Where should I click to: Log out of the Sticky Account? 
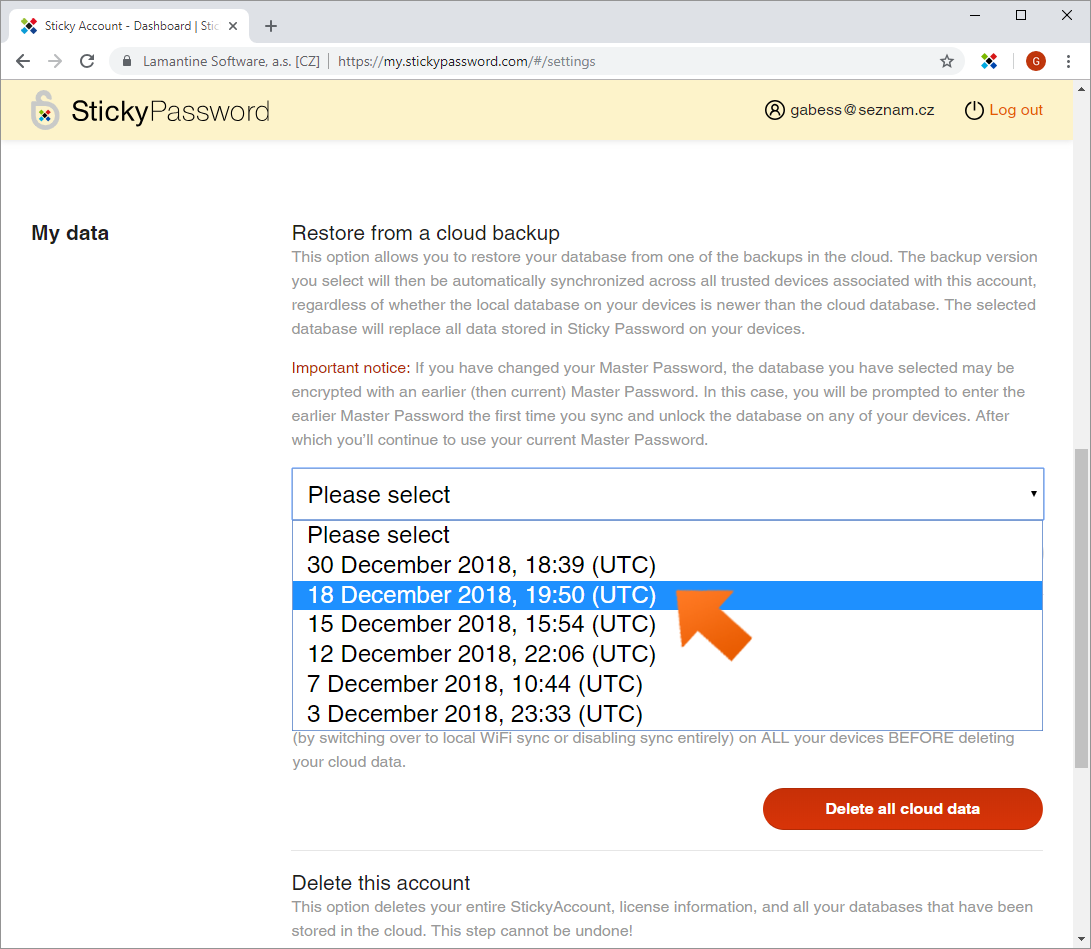[1016, 110]
